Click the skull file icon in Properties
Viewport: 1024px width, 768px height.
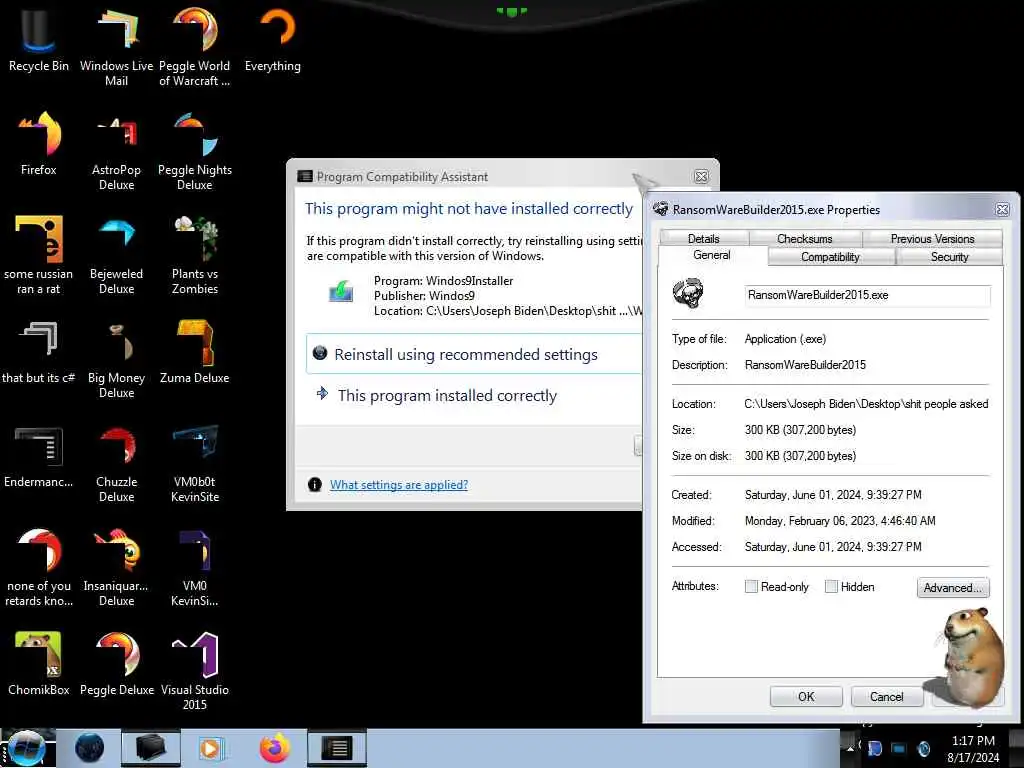point(688,294)
